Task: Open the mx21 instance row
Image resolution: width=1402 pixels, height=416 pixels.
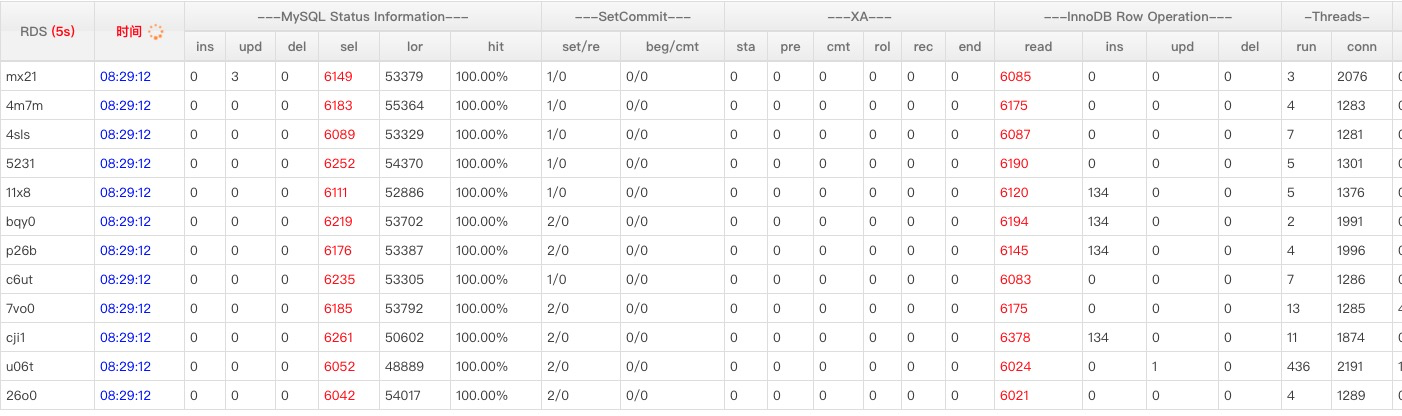Action: [701, 76]
